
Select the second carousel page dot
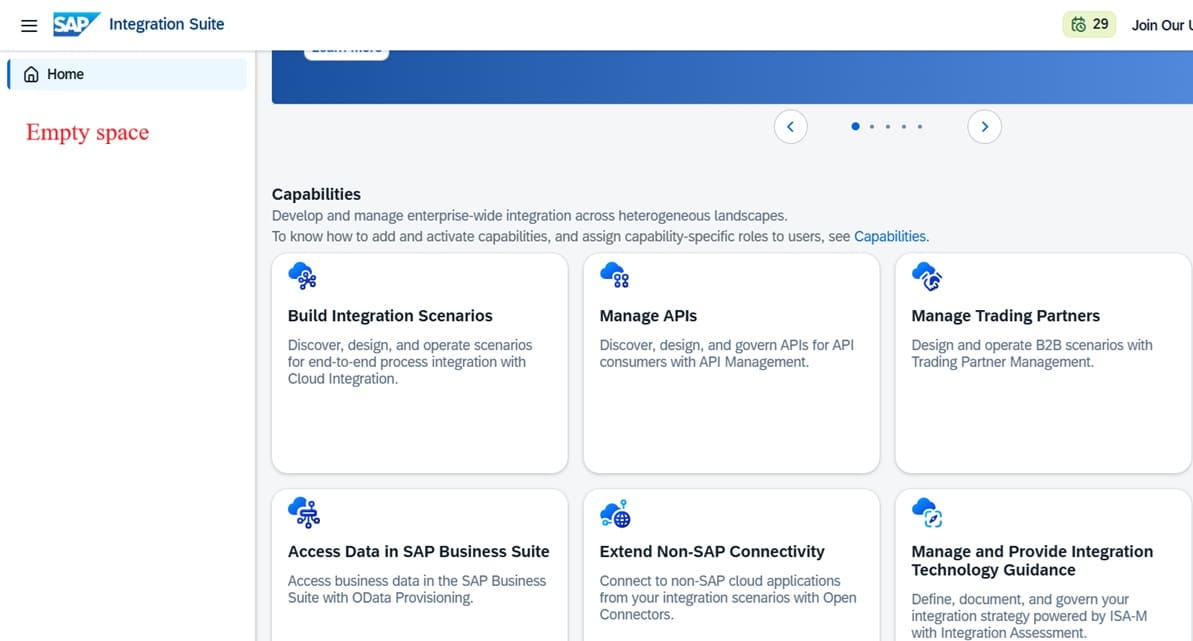872,126
